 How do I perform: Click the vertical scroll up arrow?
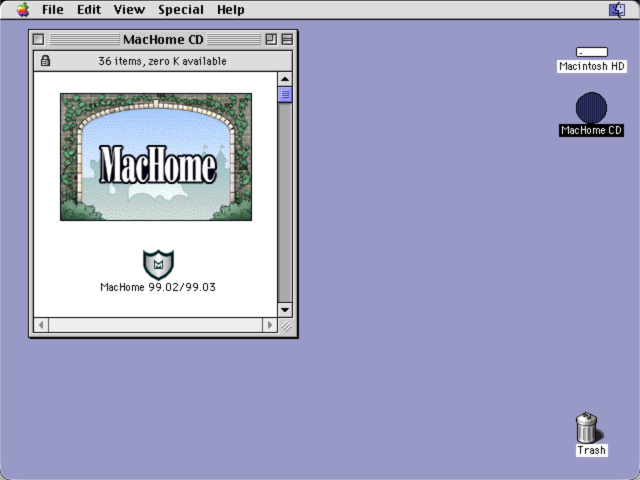(x=285, y=79)
